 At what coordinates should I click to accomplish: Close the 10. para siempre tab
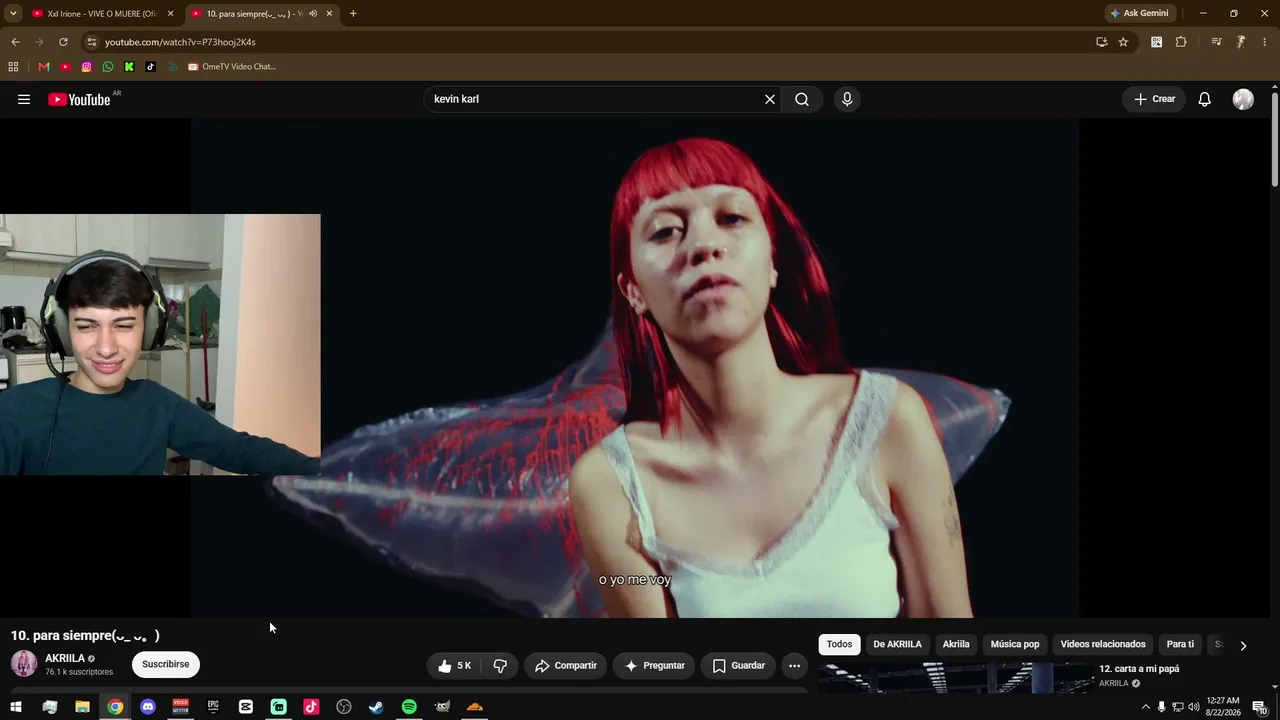point(329,14)
